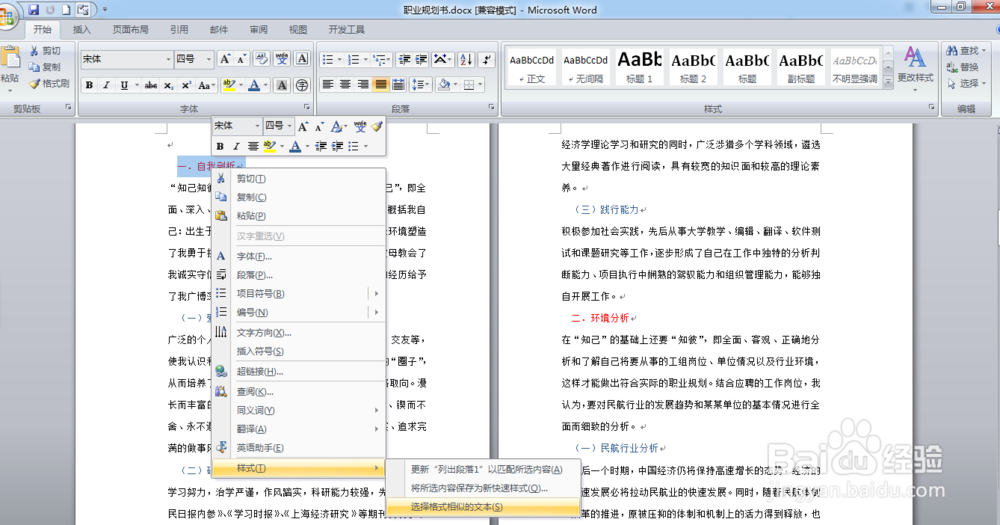Screen dimensions: 1000x525
Task: Apply the 标题 2 heading style
Action: tap(693, 67)
